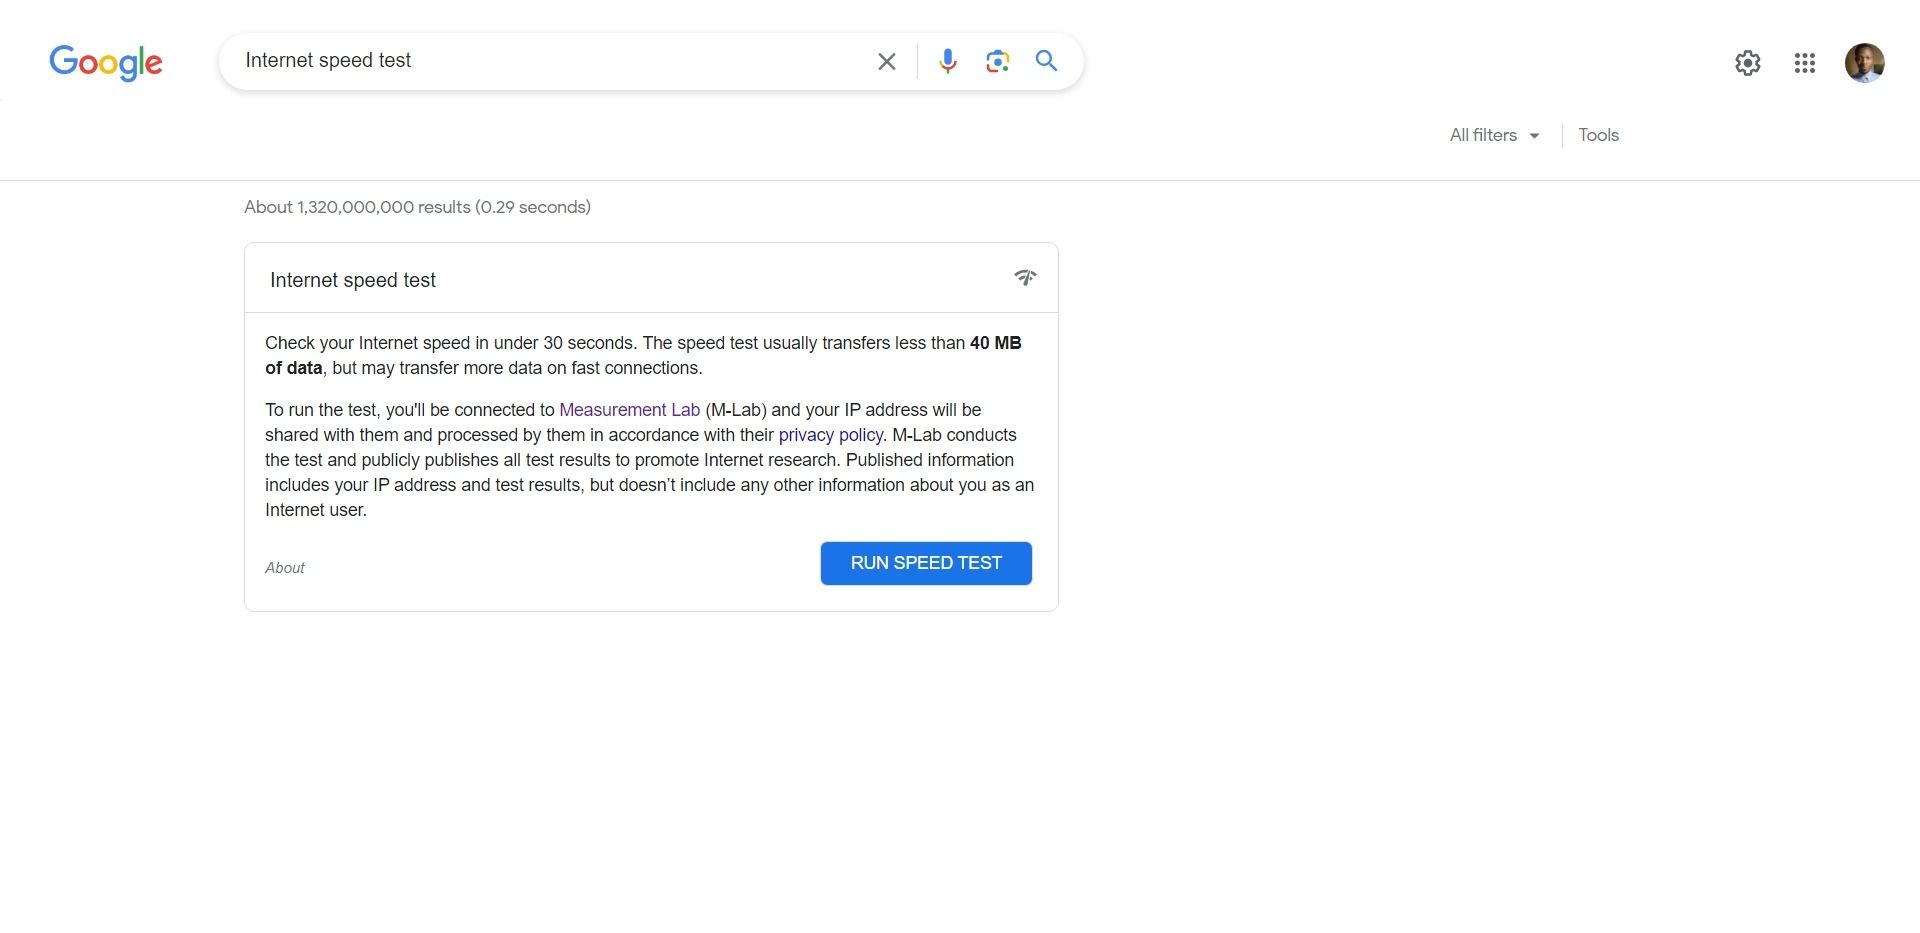Click the network speed icon on the card
The height and width of the screenshot is (933, 1920).
pyautogui.click(x=1025, y=278)
